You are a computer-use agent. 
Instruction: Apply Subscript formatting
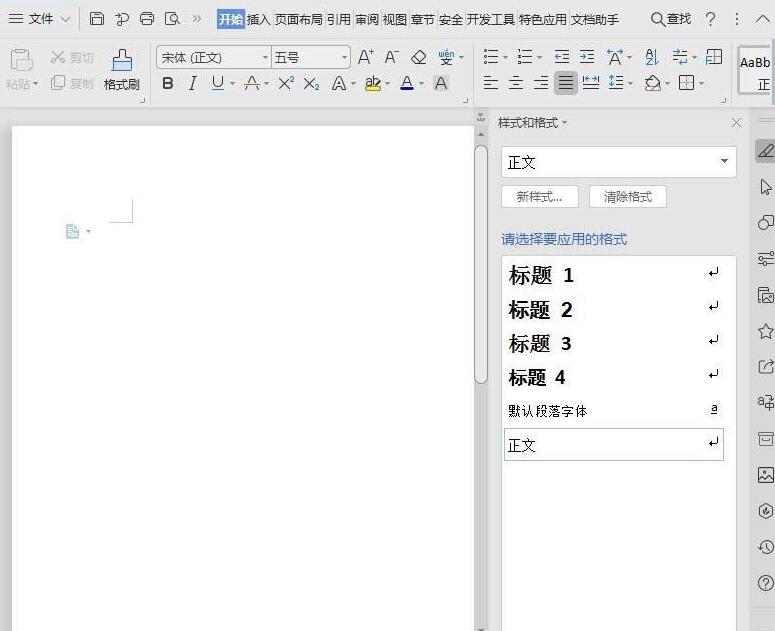pyautogui.click(x=311, y=83)
